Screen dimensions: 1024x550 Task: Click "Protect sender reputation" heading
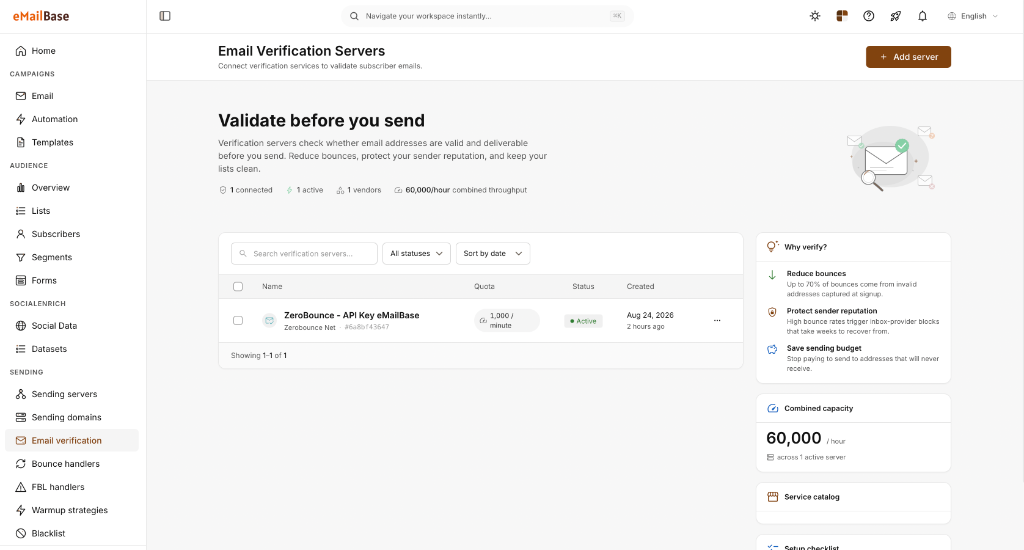click(832, 311)
